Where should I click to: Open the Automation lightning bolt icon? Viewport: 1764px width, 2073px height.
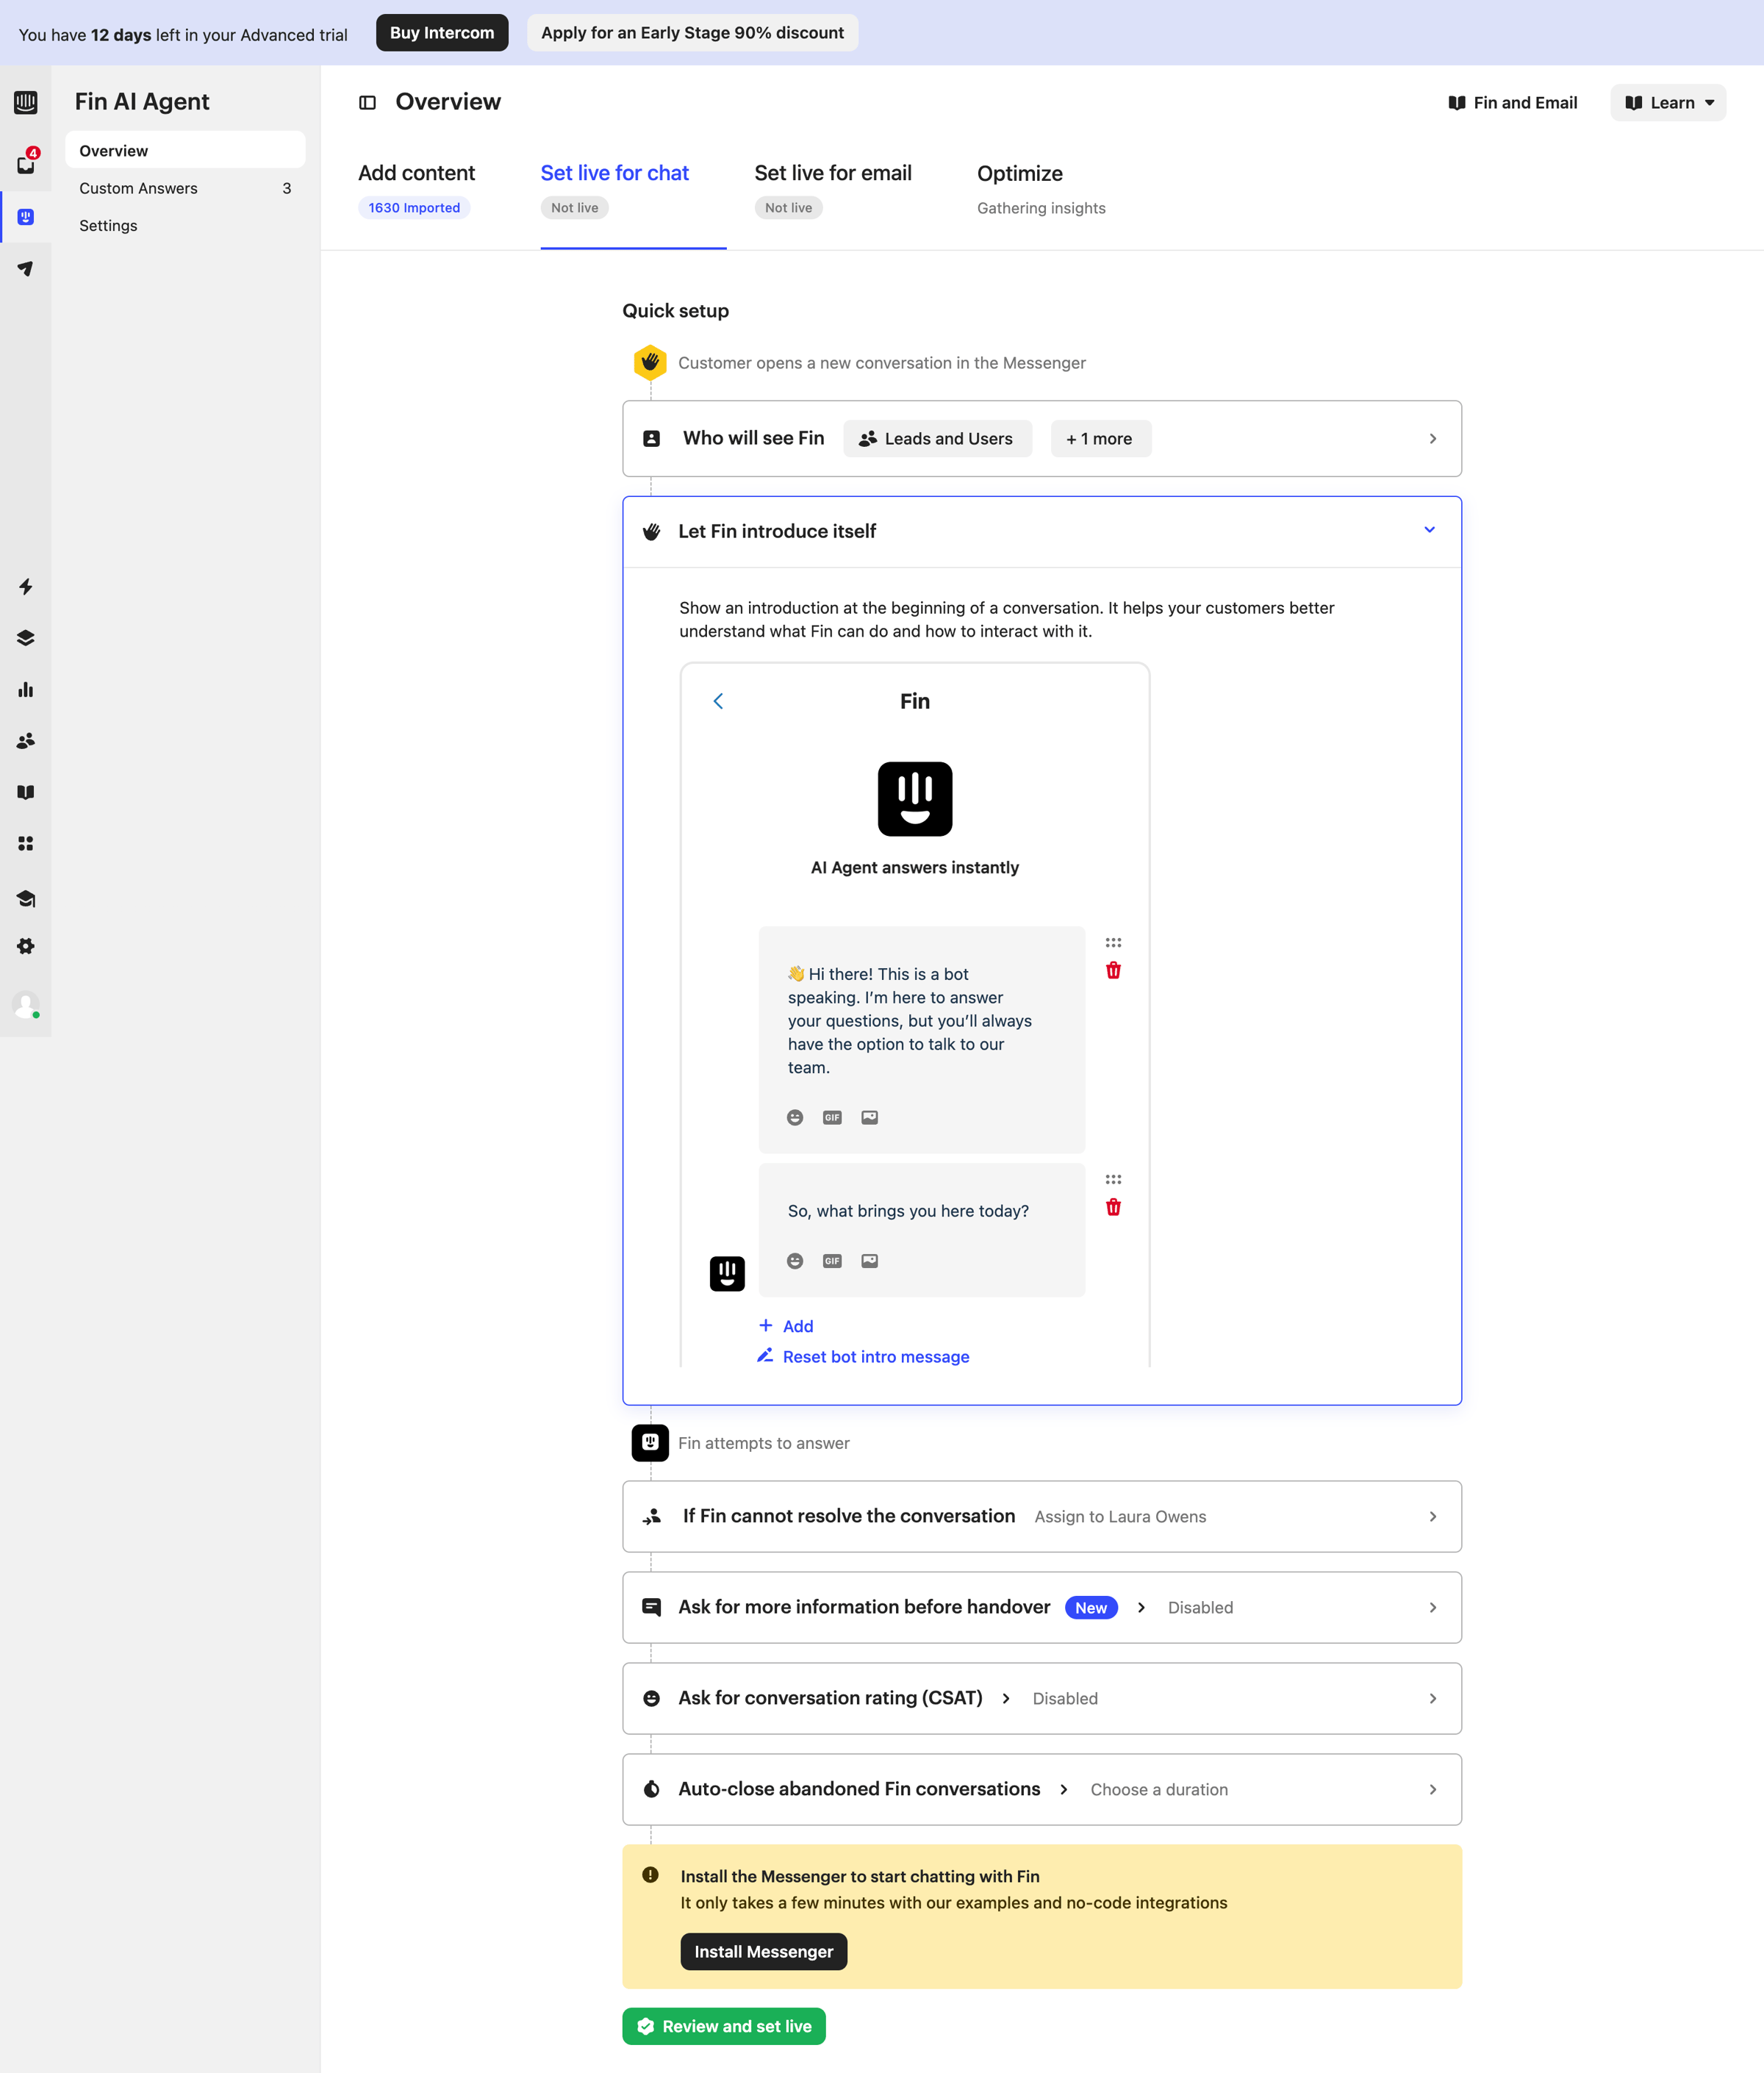tap(26, 586)
